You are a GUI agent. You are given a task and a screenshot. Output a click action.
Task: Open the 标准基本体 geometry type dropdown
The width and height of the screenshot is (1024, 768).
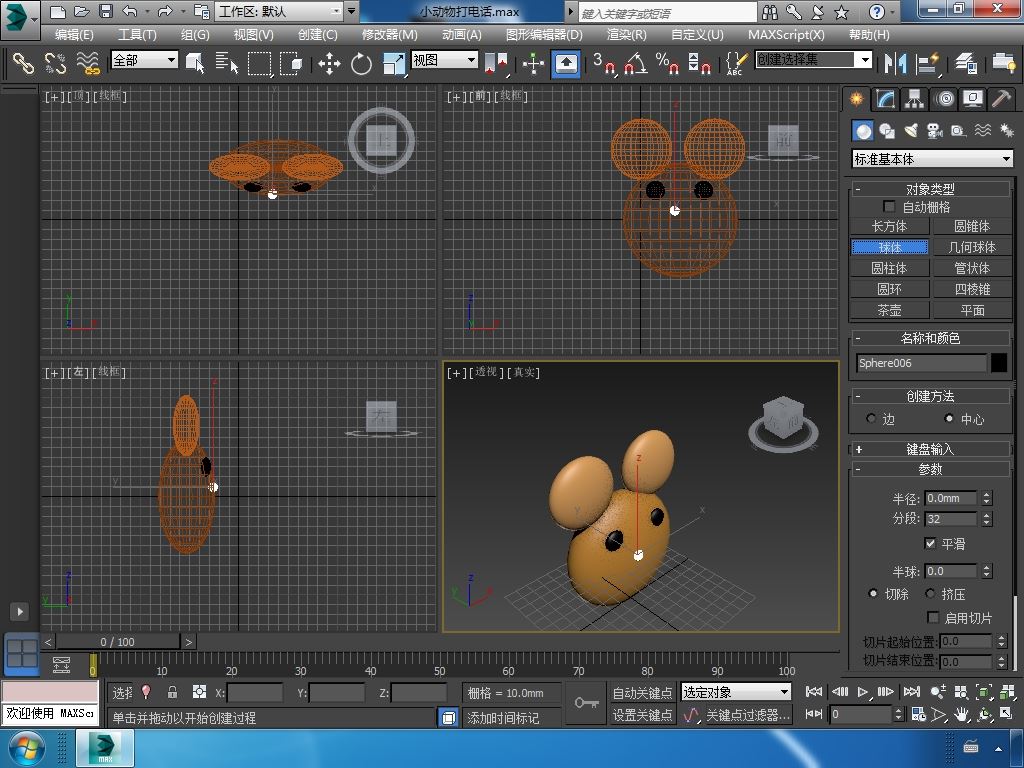tap(932, 159)
